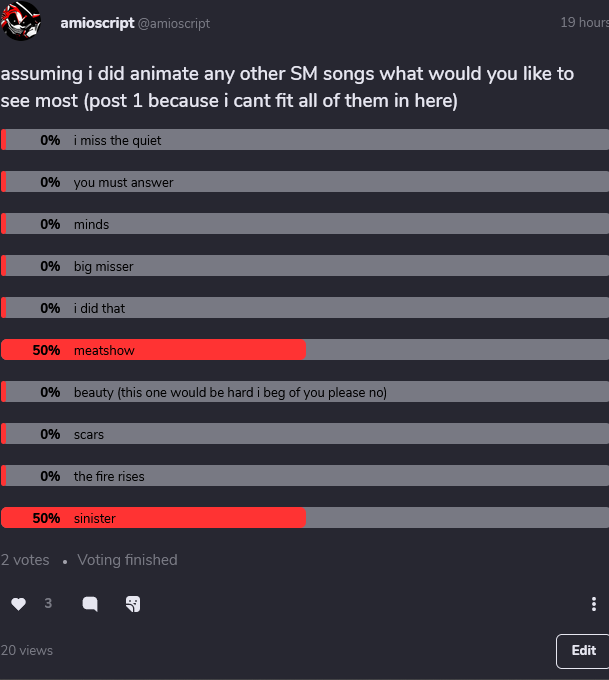
Task: Select 'the fire rises' poll option
Action: [x=305, y=477]
